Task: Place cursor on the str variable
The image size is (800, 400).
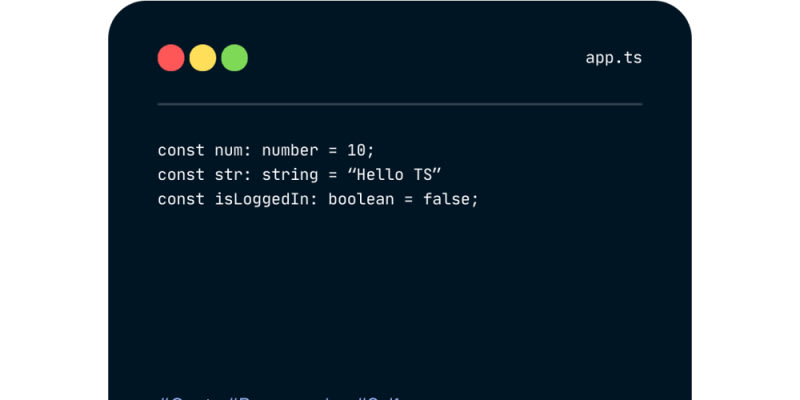Action: (x=229, y=175)
